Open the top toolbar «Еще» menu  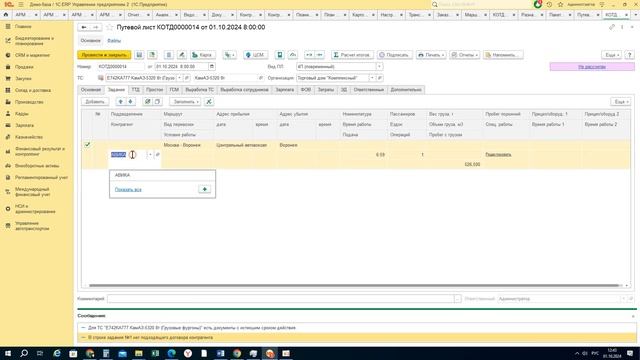(x=611, y=55)
